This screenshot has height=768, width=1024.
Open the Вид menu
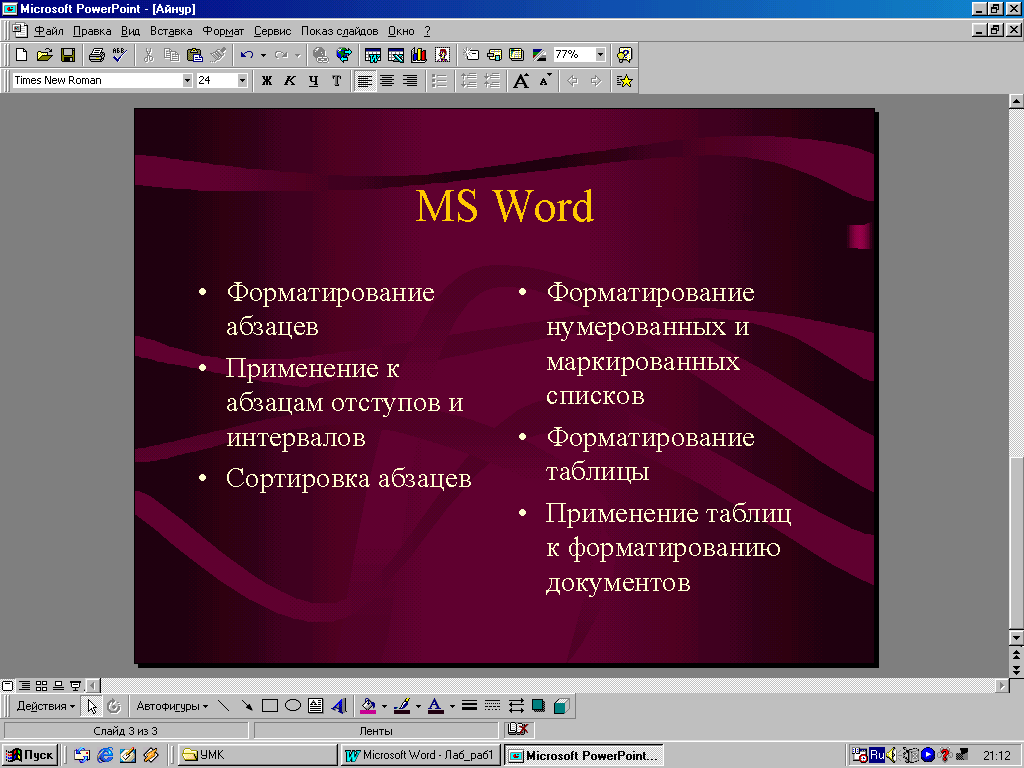tap(131, 31)
